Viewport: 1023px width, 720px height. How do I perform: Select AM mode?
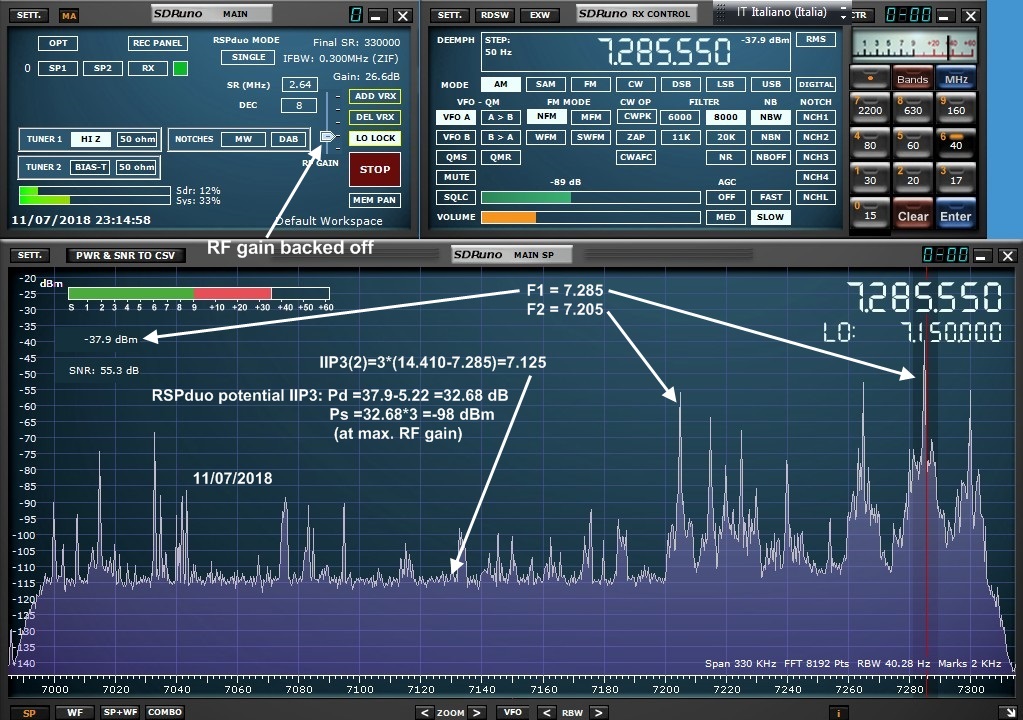tap(500, 84)
